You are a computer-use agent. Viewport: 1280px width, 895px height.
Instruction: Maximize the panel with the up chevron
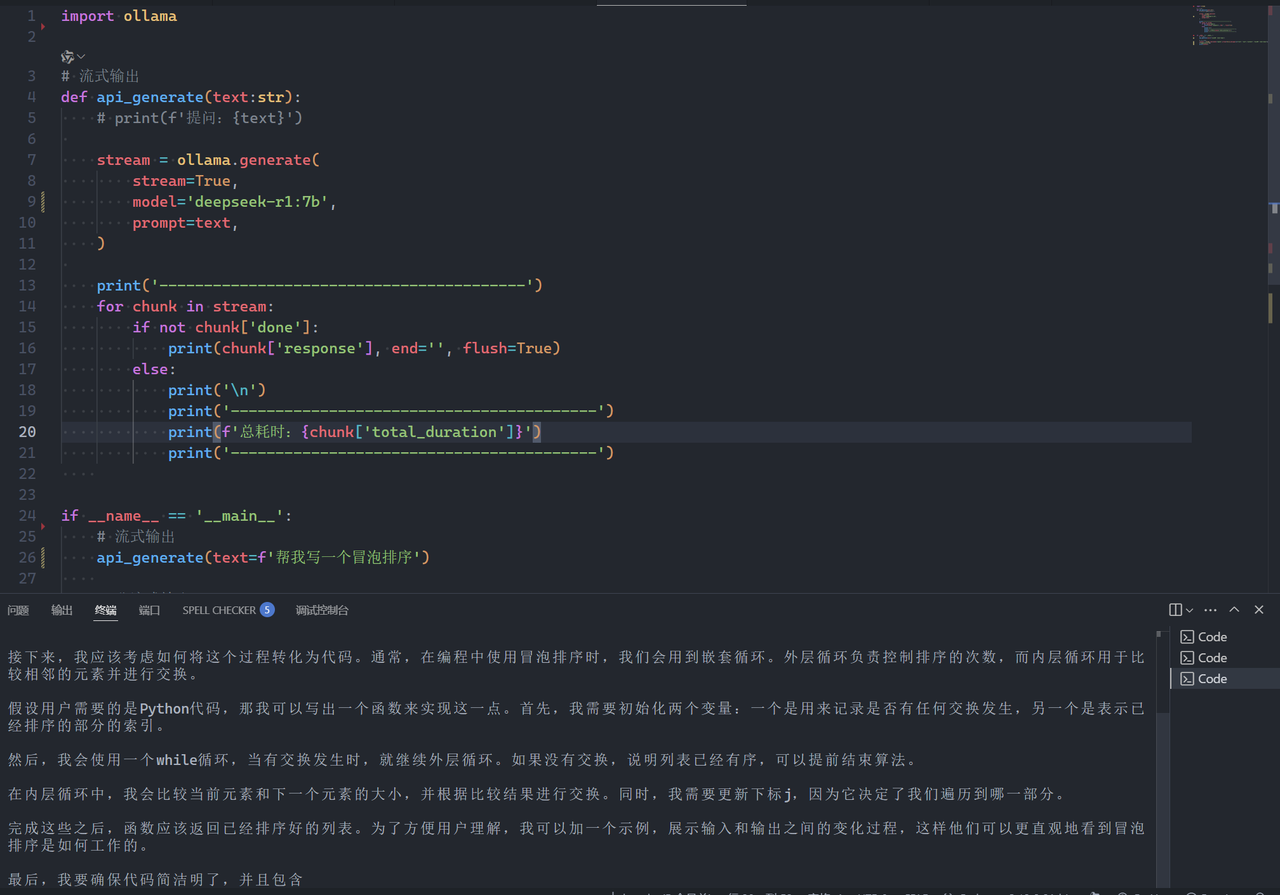(1234, 610)
